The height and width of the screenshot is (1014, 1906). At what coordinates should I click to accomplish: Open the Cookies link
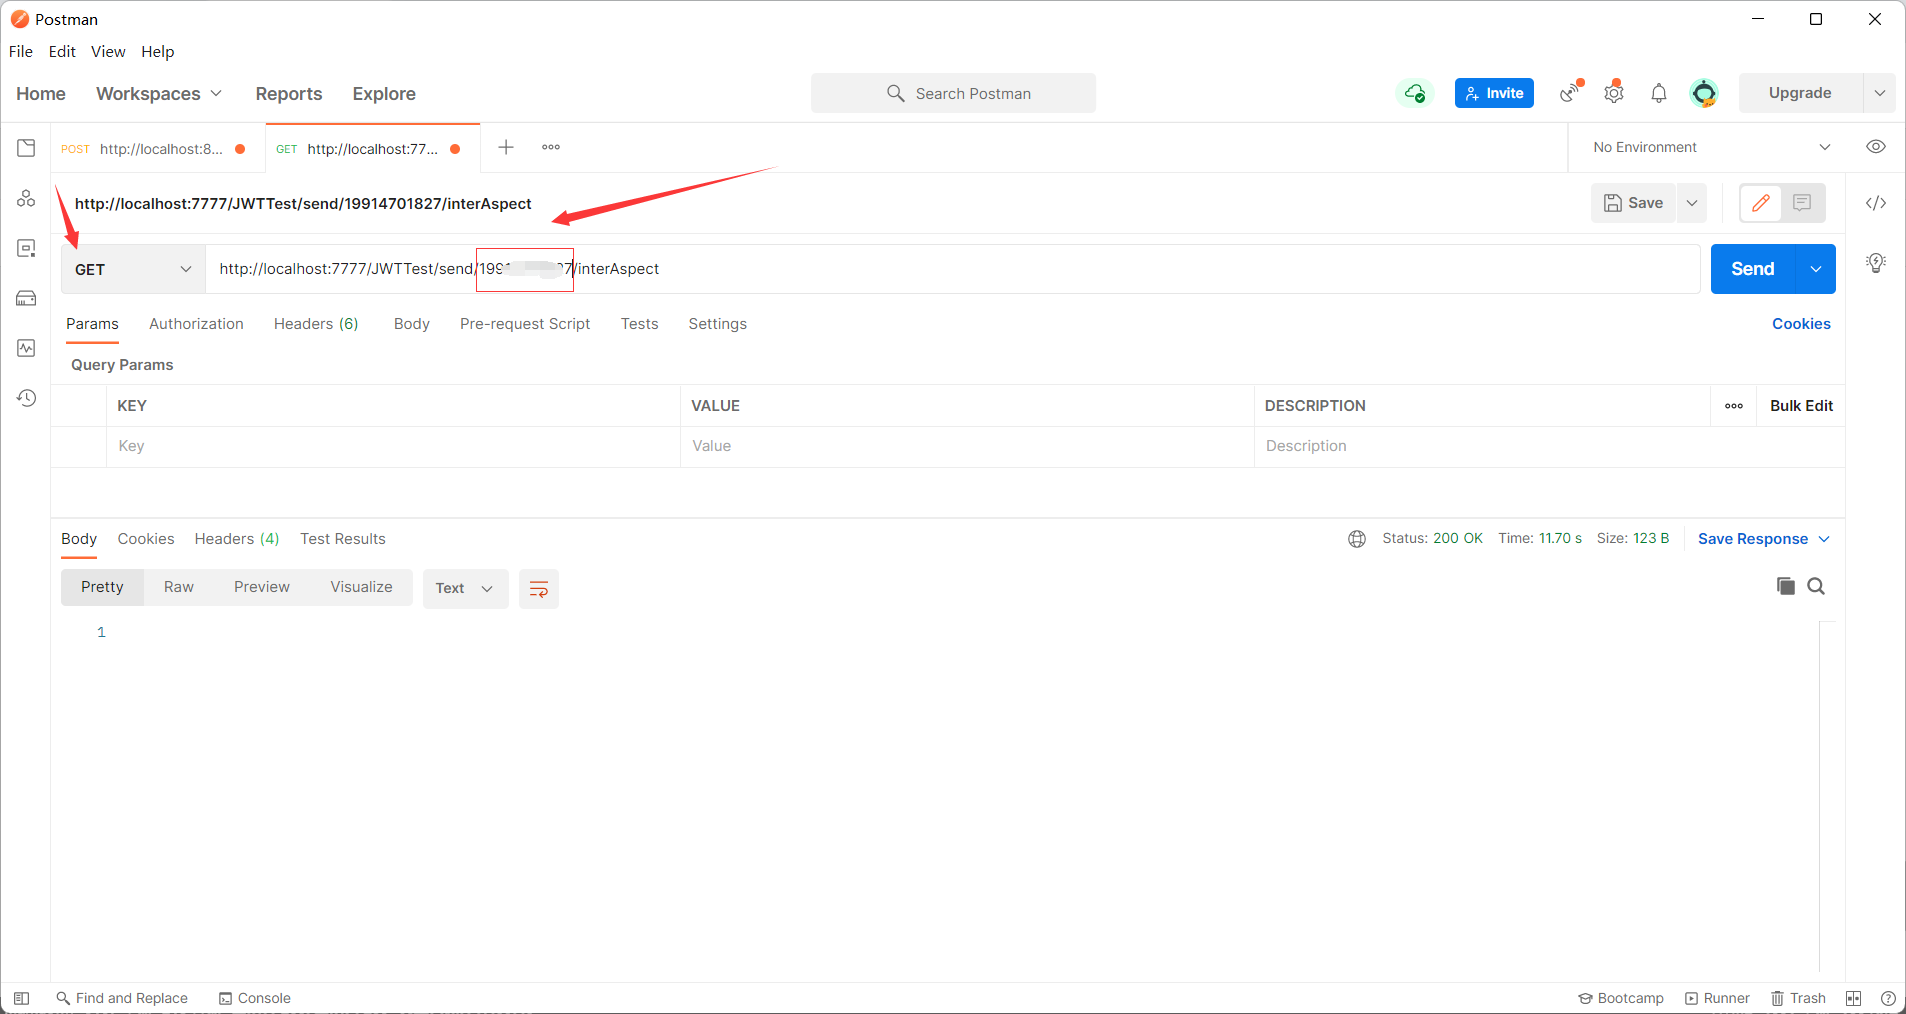(1801, 324)
